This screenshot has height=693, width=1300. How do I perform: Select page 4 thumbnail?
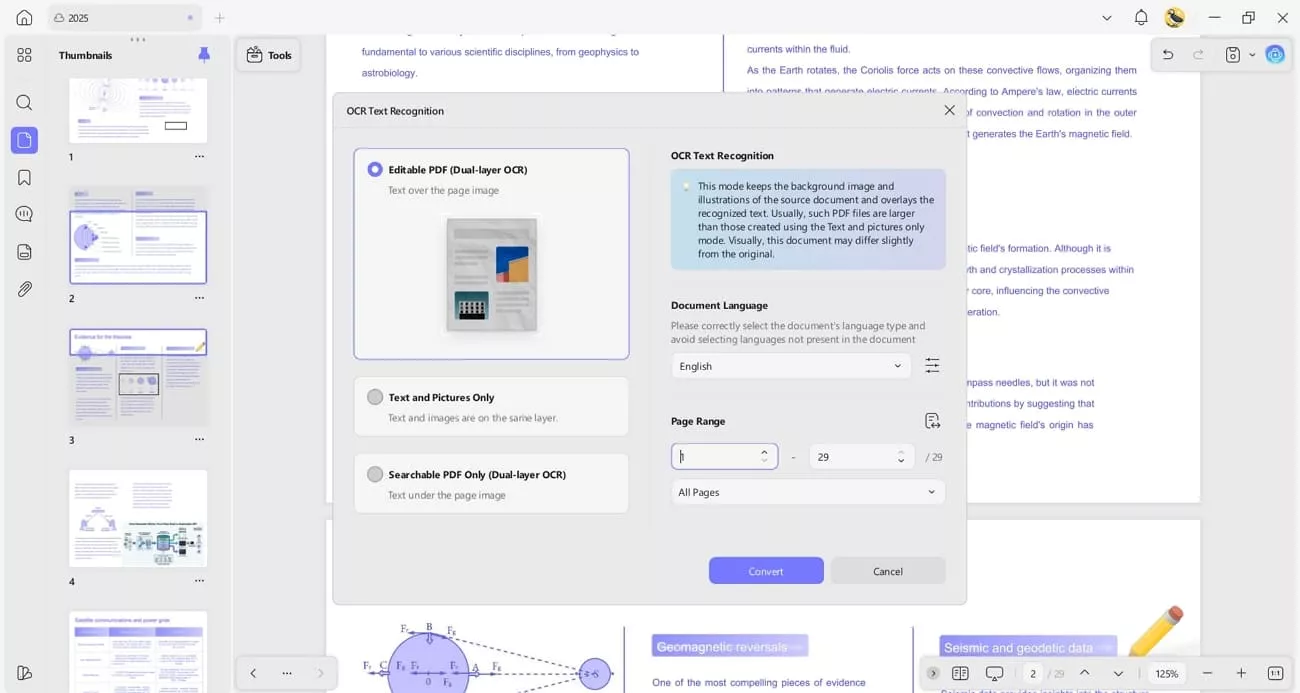tap(138, 518)
